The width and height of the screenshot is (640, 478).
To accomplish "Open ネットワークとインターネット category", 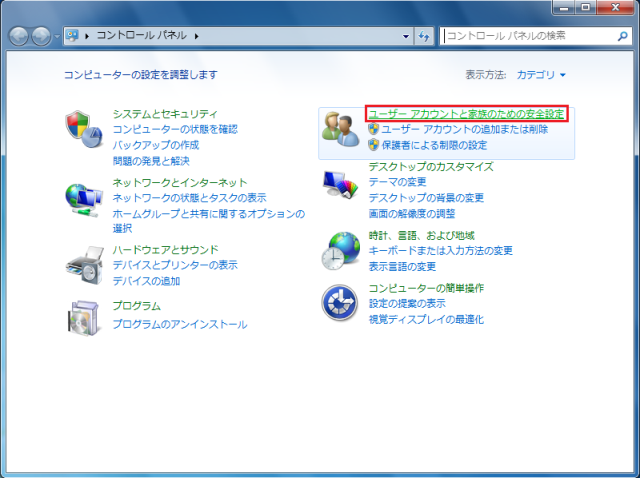I will [180, 182].
